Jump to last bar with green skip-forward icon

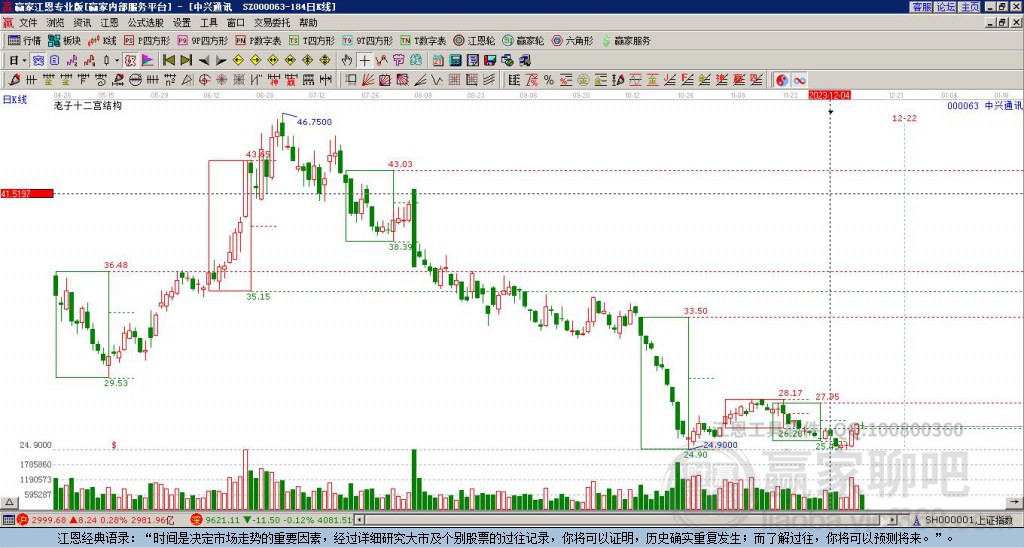(186, 60)
